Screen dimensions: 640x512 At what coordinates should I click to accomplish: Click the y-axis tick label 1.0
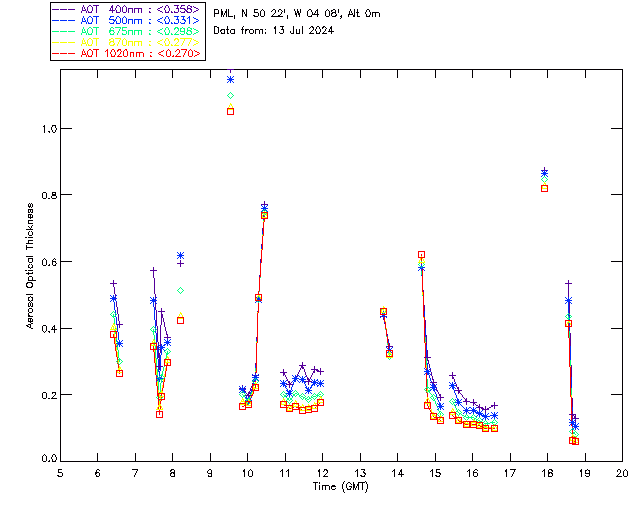(46, 129)
